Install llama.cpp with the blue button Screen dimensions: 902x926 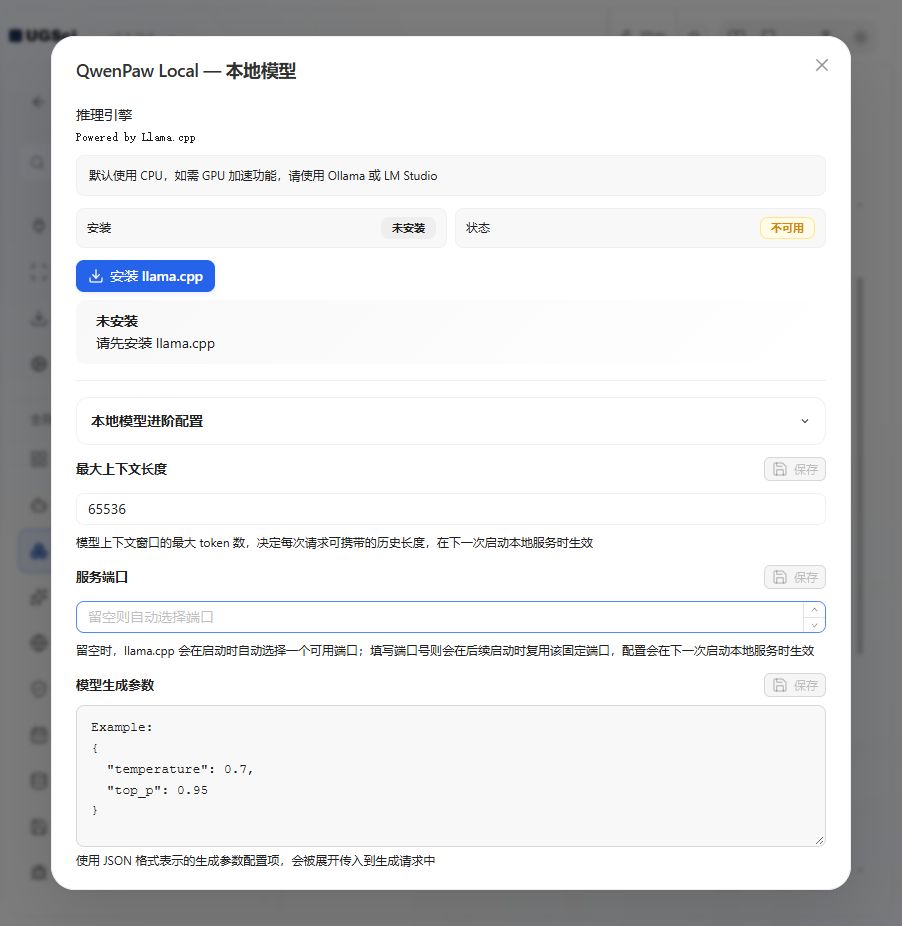click(145, 276)
